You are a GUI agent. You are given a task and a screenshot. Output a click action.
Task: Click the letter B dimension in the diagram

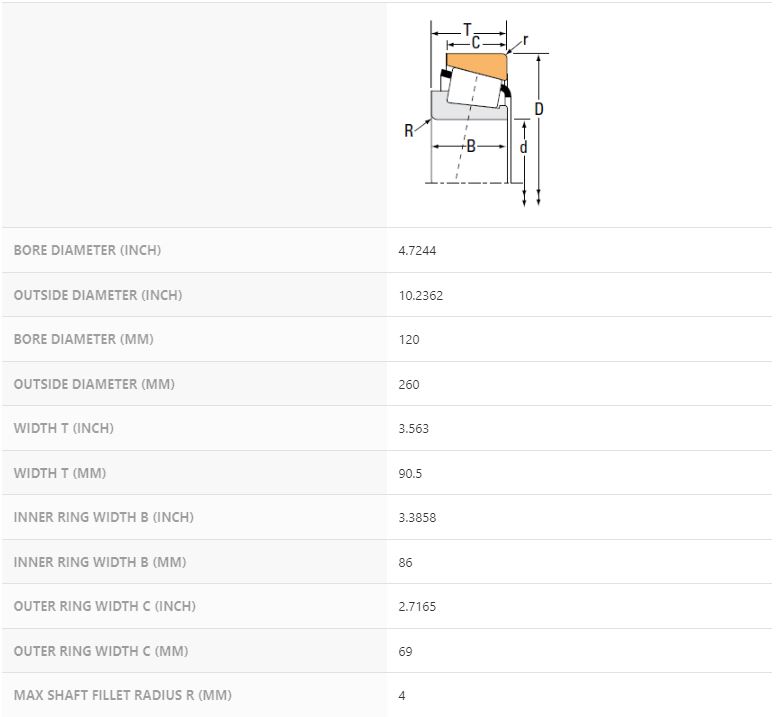pyautogui.click(x=471, y=146)
